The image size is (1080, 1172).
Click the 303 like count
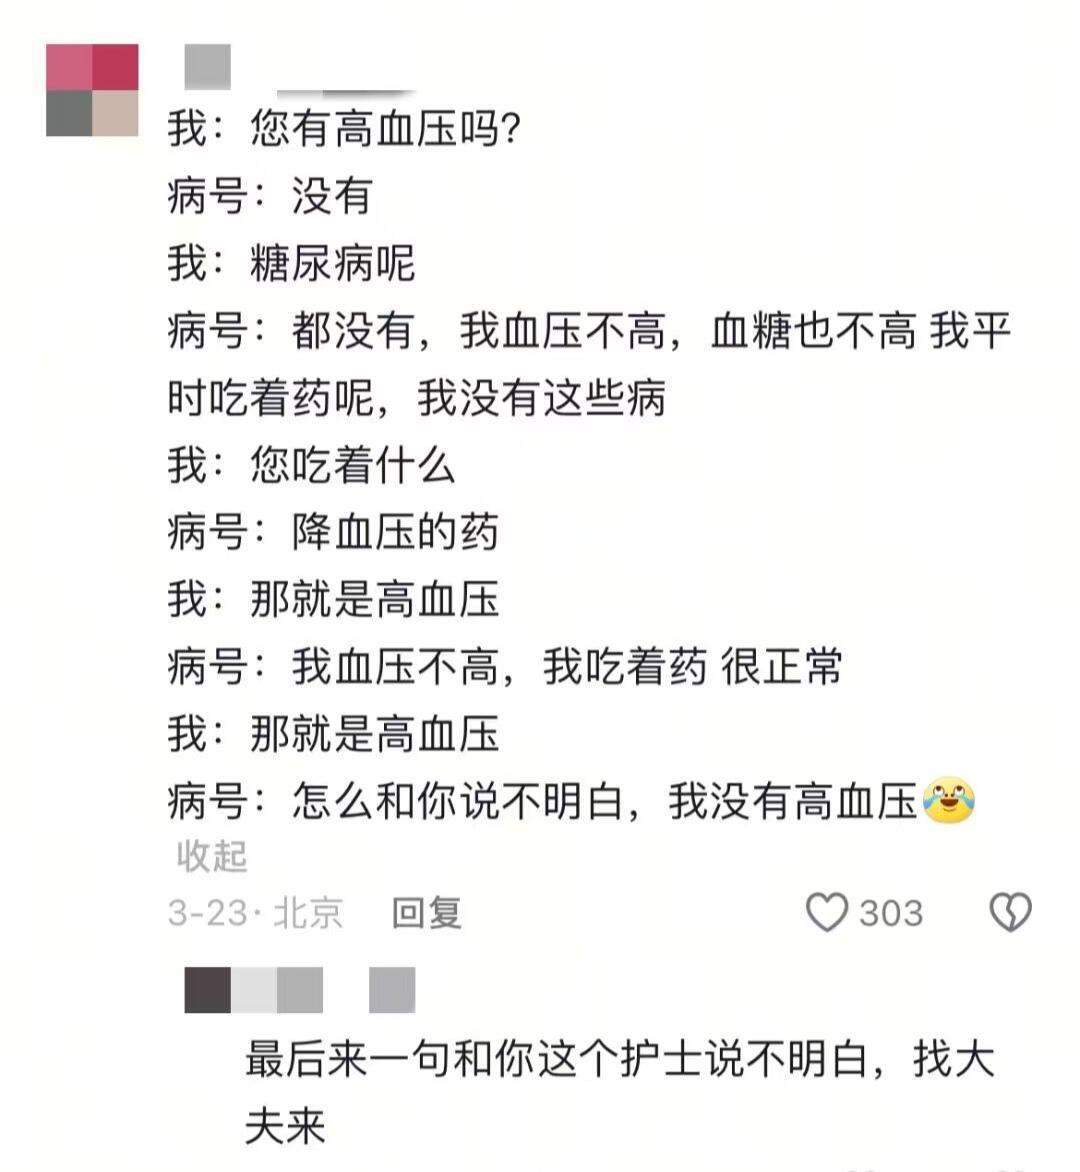pos(891,913)
